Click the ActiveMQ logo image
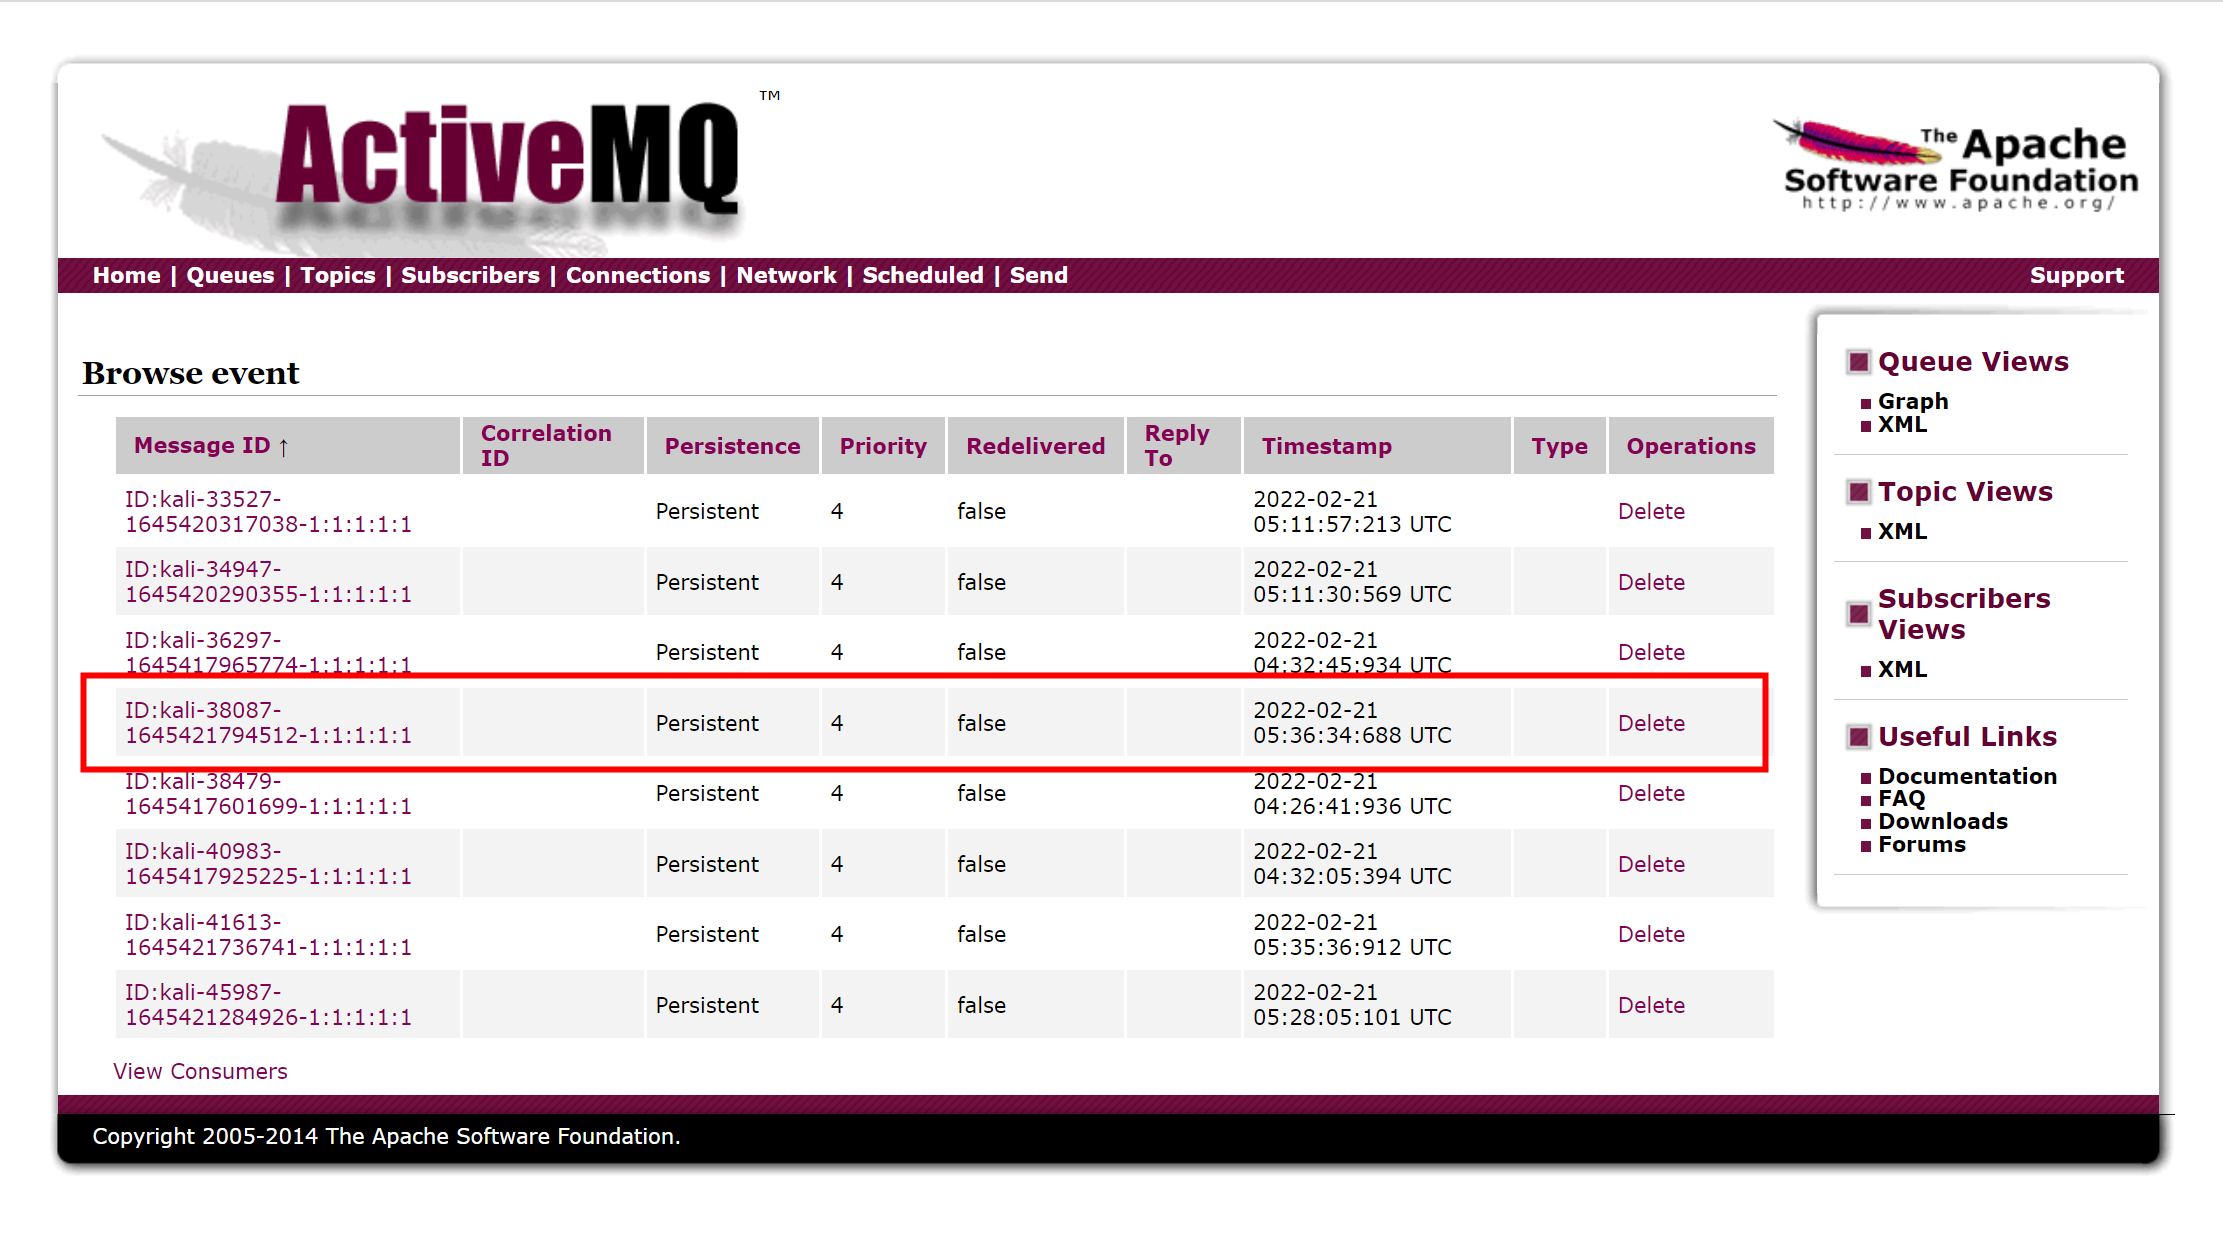2223x1254 pixels. click(x=507, y=162)
